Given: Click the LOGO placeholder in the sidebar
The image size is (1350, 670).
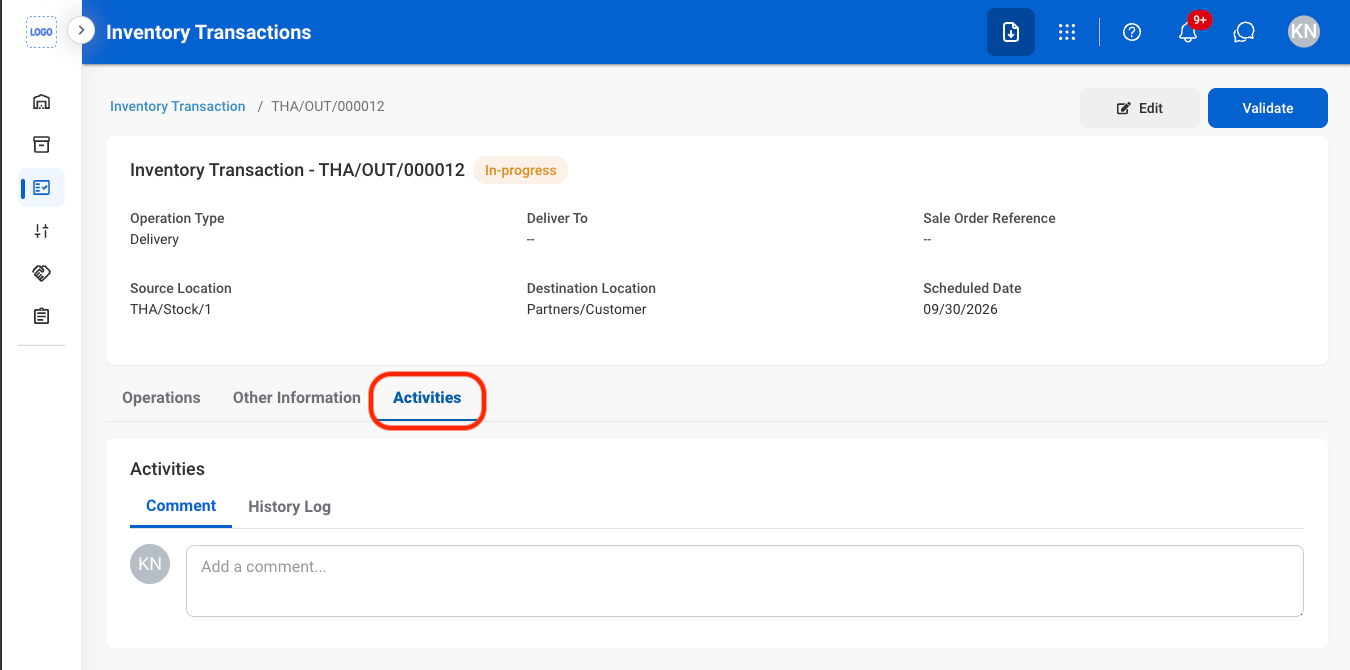Looking at the screenshot, I should [41, 32].
